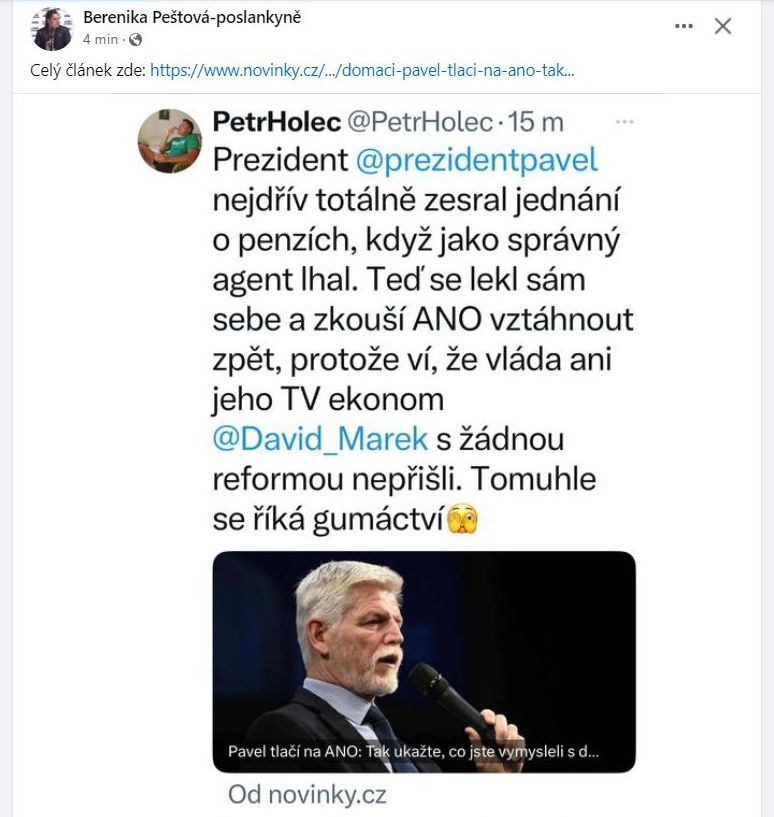774x817 pixels.
Task: Select the bold PetrHolec display name
Action: point(276,122)
